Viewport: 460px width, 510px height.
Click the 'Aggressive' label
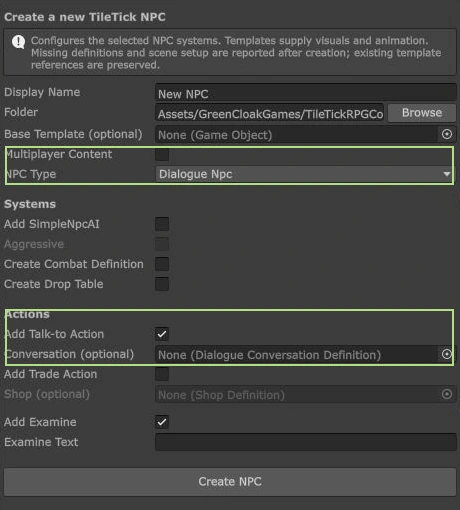(x=34, y=244)
